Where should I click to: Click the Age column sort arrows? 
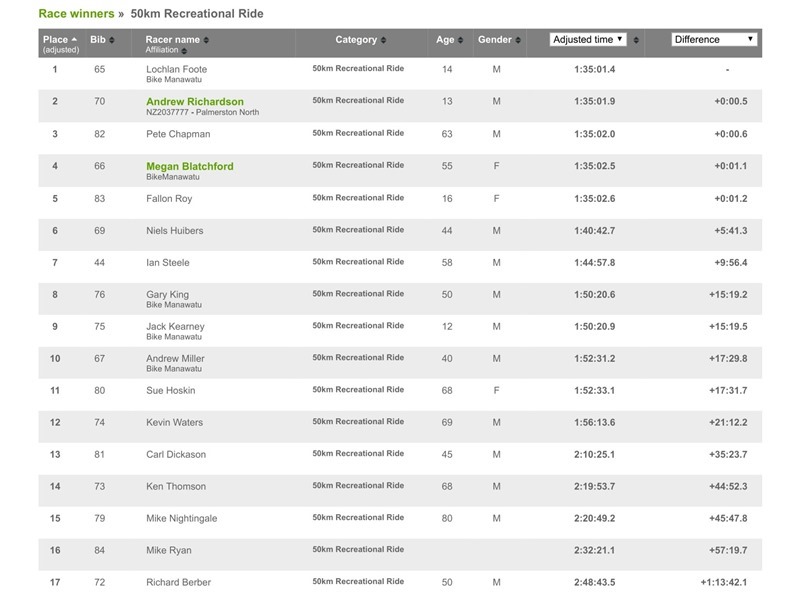[x=461, y=40]
